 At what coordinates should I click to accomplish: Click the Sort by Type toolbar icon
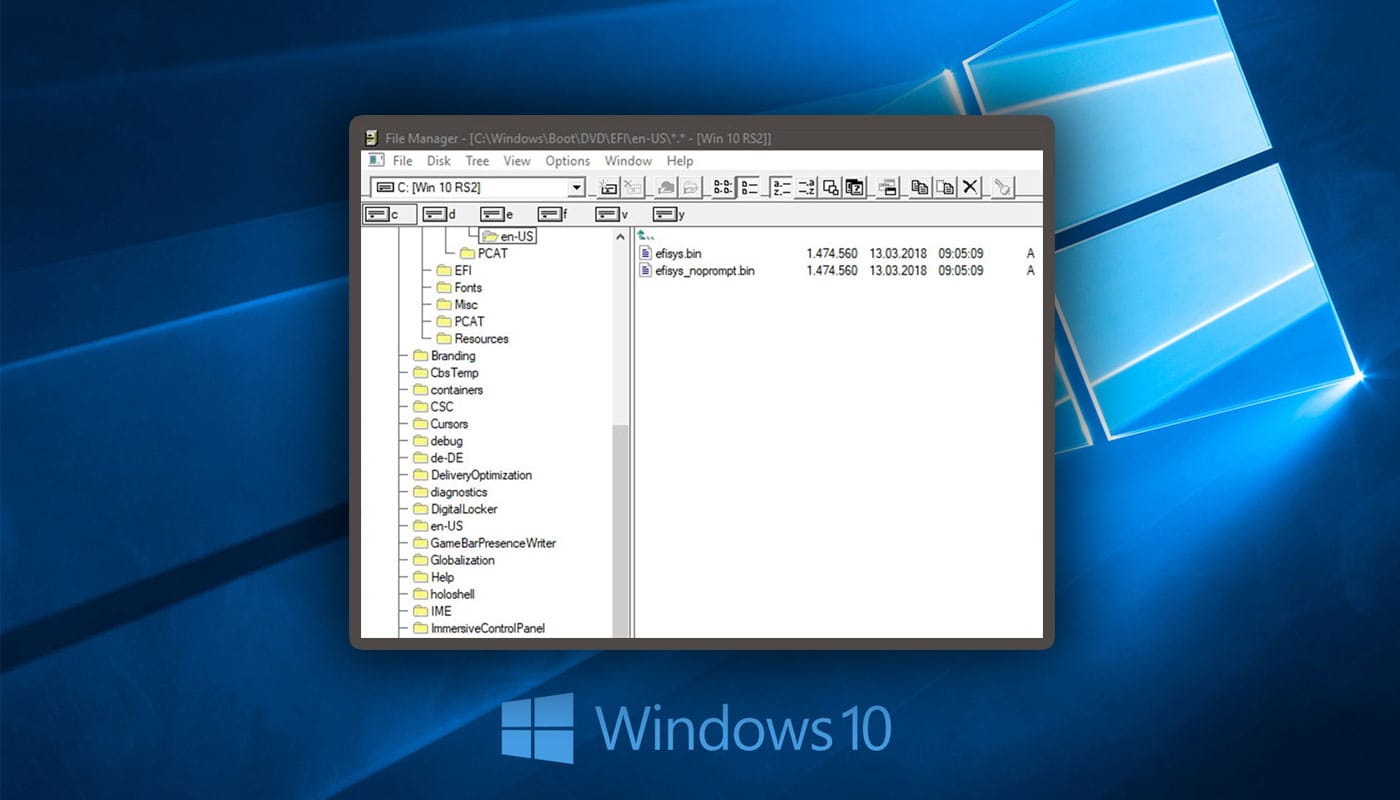[x=807, y=187]
